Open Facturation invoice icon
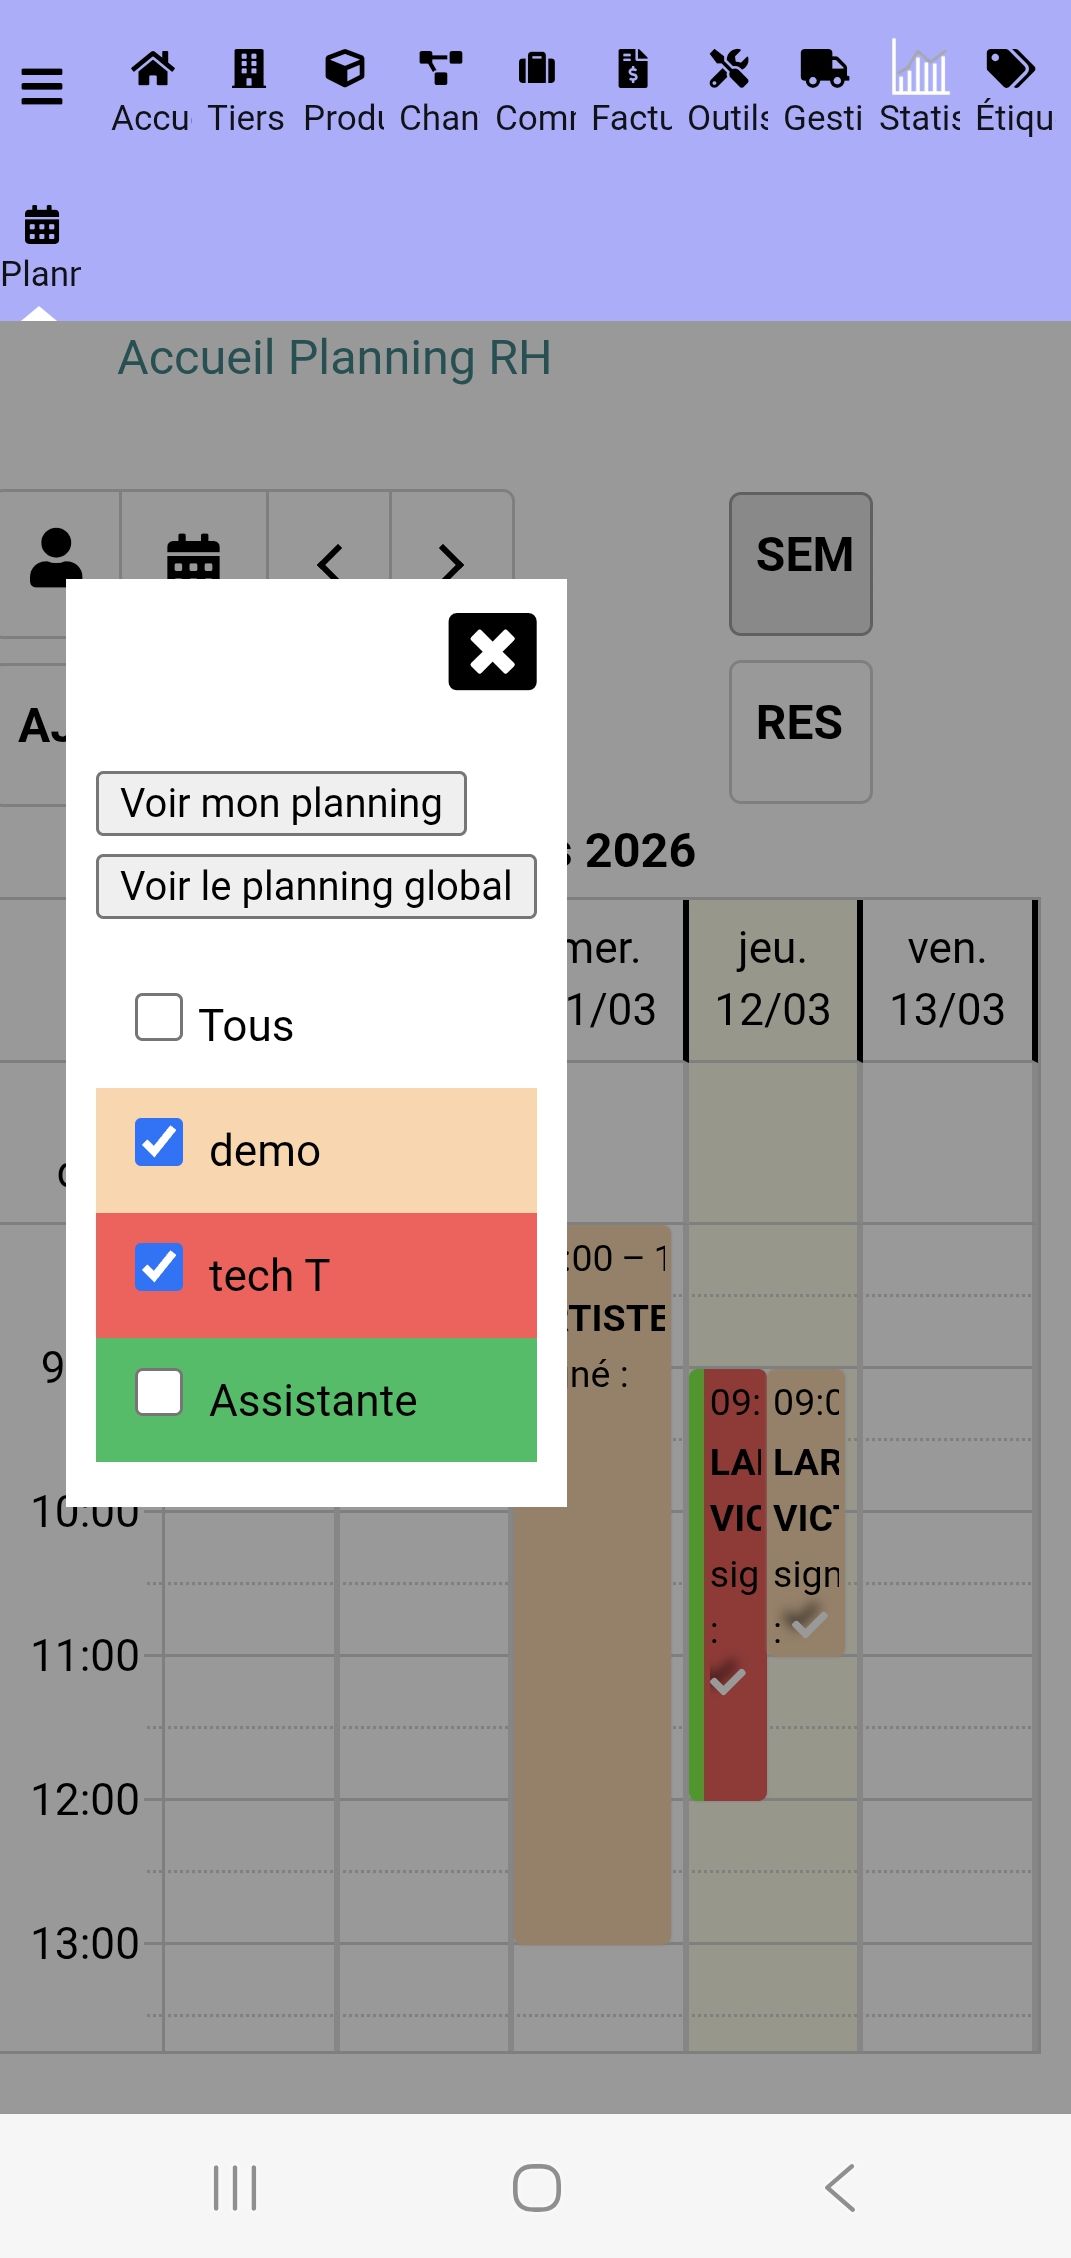 pos(633,70)
